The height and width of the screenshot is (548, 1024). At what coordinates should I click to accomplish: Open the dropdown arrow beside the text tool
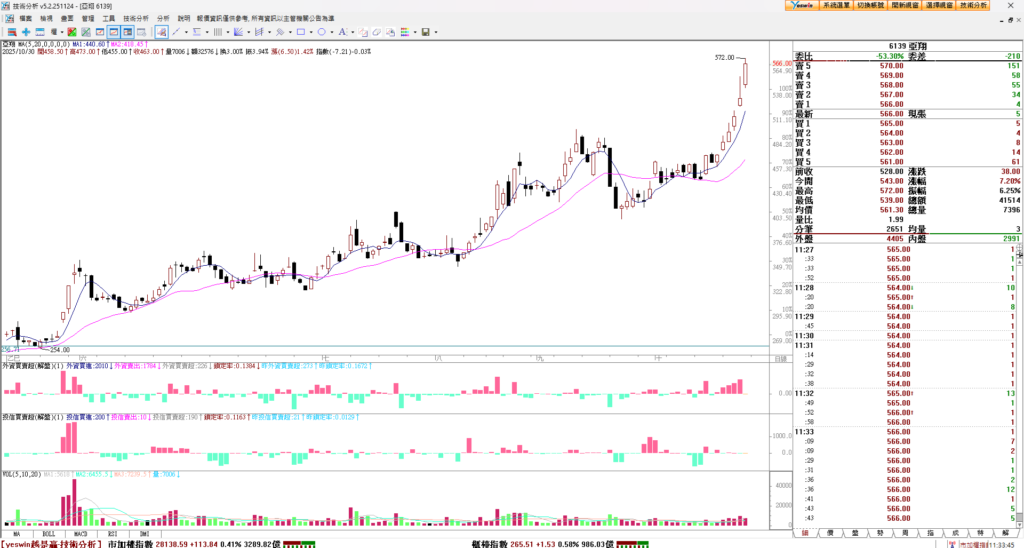tap(352, 32)
